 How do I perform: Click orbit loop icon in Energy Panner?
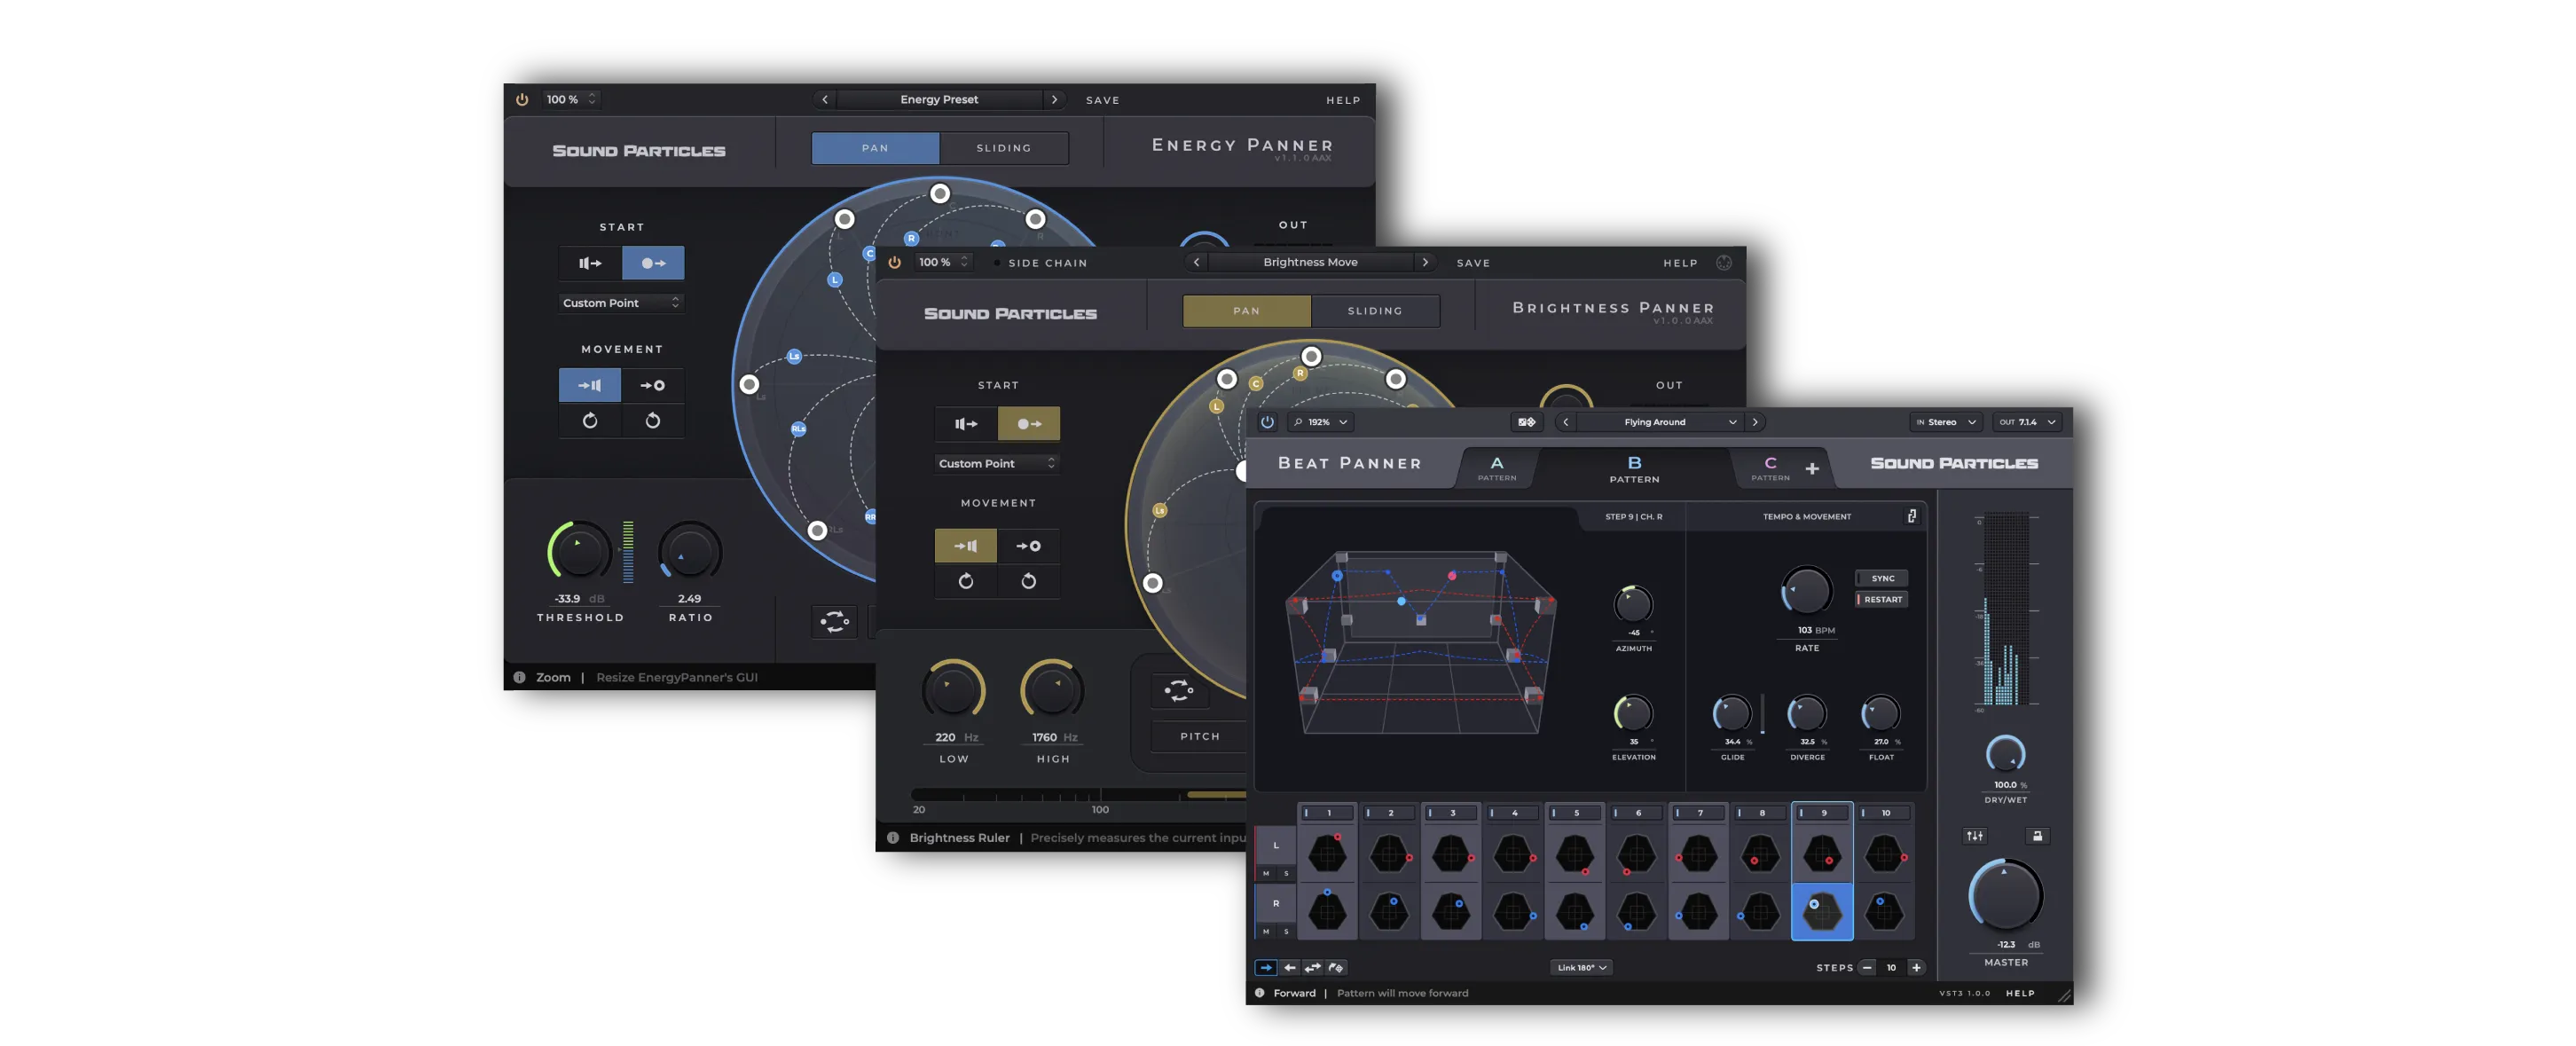(x=834, y=622)
